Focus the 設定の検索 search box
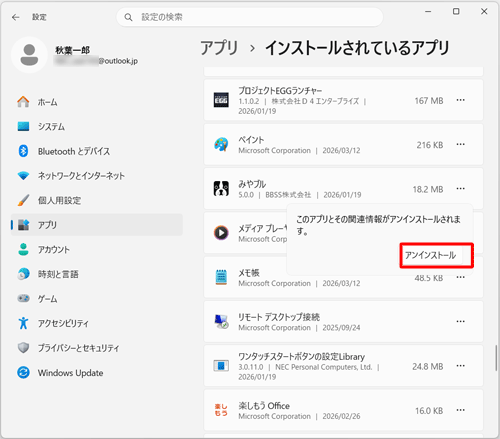The width and height of the screenshot is (500, 439). pyautogui.click(x=250, y=17)
